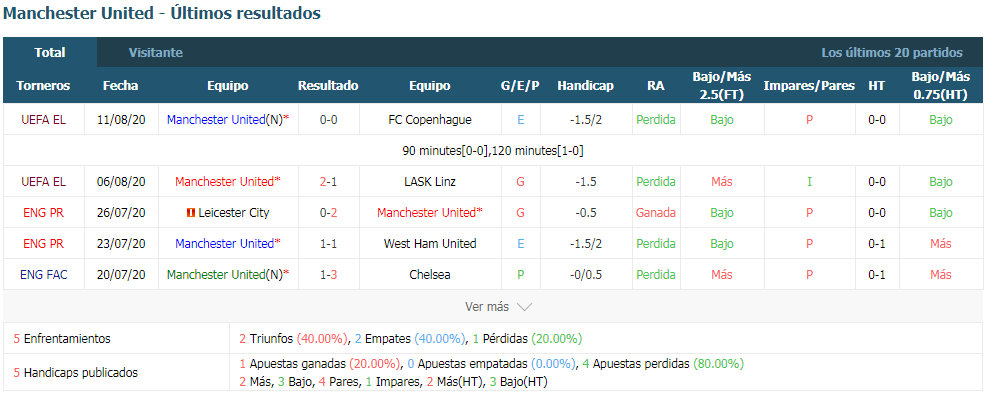Switch to the Visitante tab
Viewport: 986px width, 394px height.
coord(156,53)
